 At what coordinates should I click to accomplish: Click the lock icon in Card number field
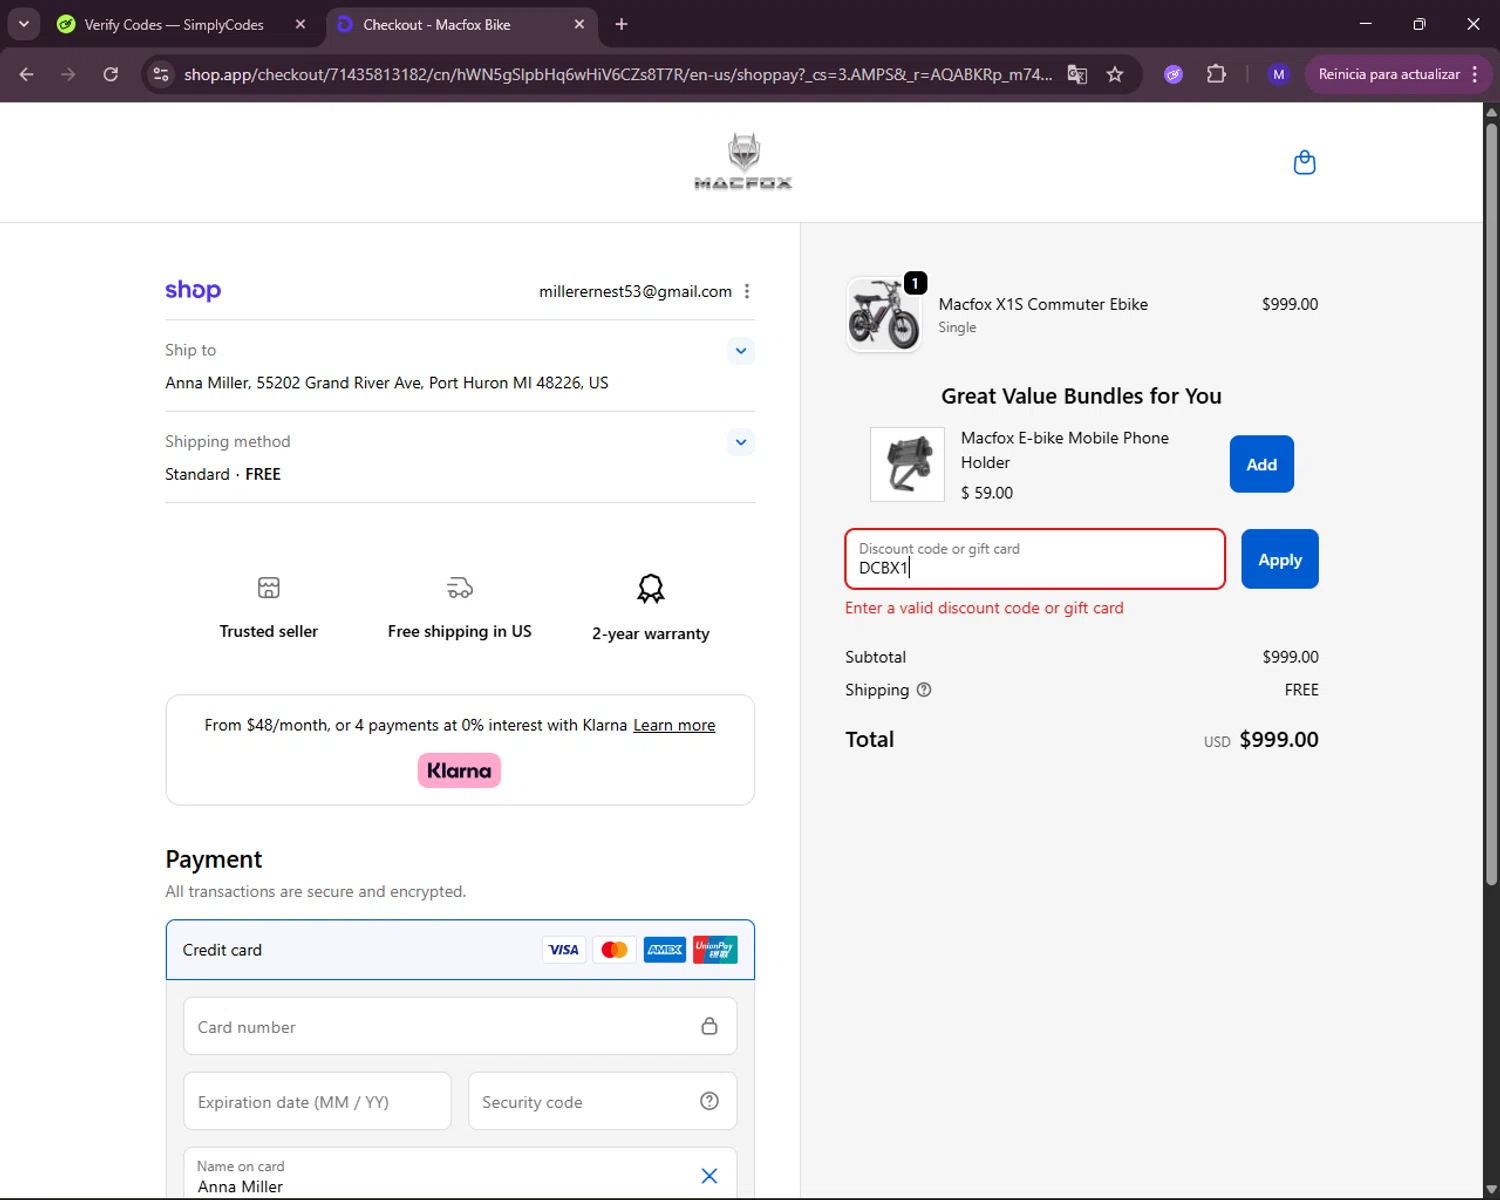click(x=709, y=1026)
